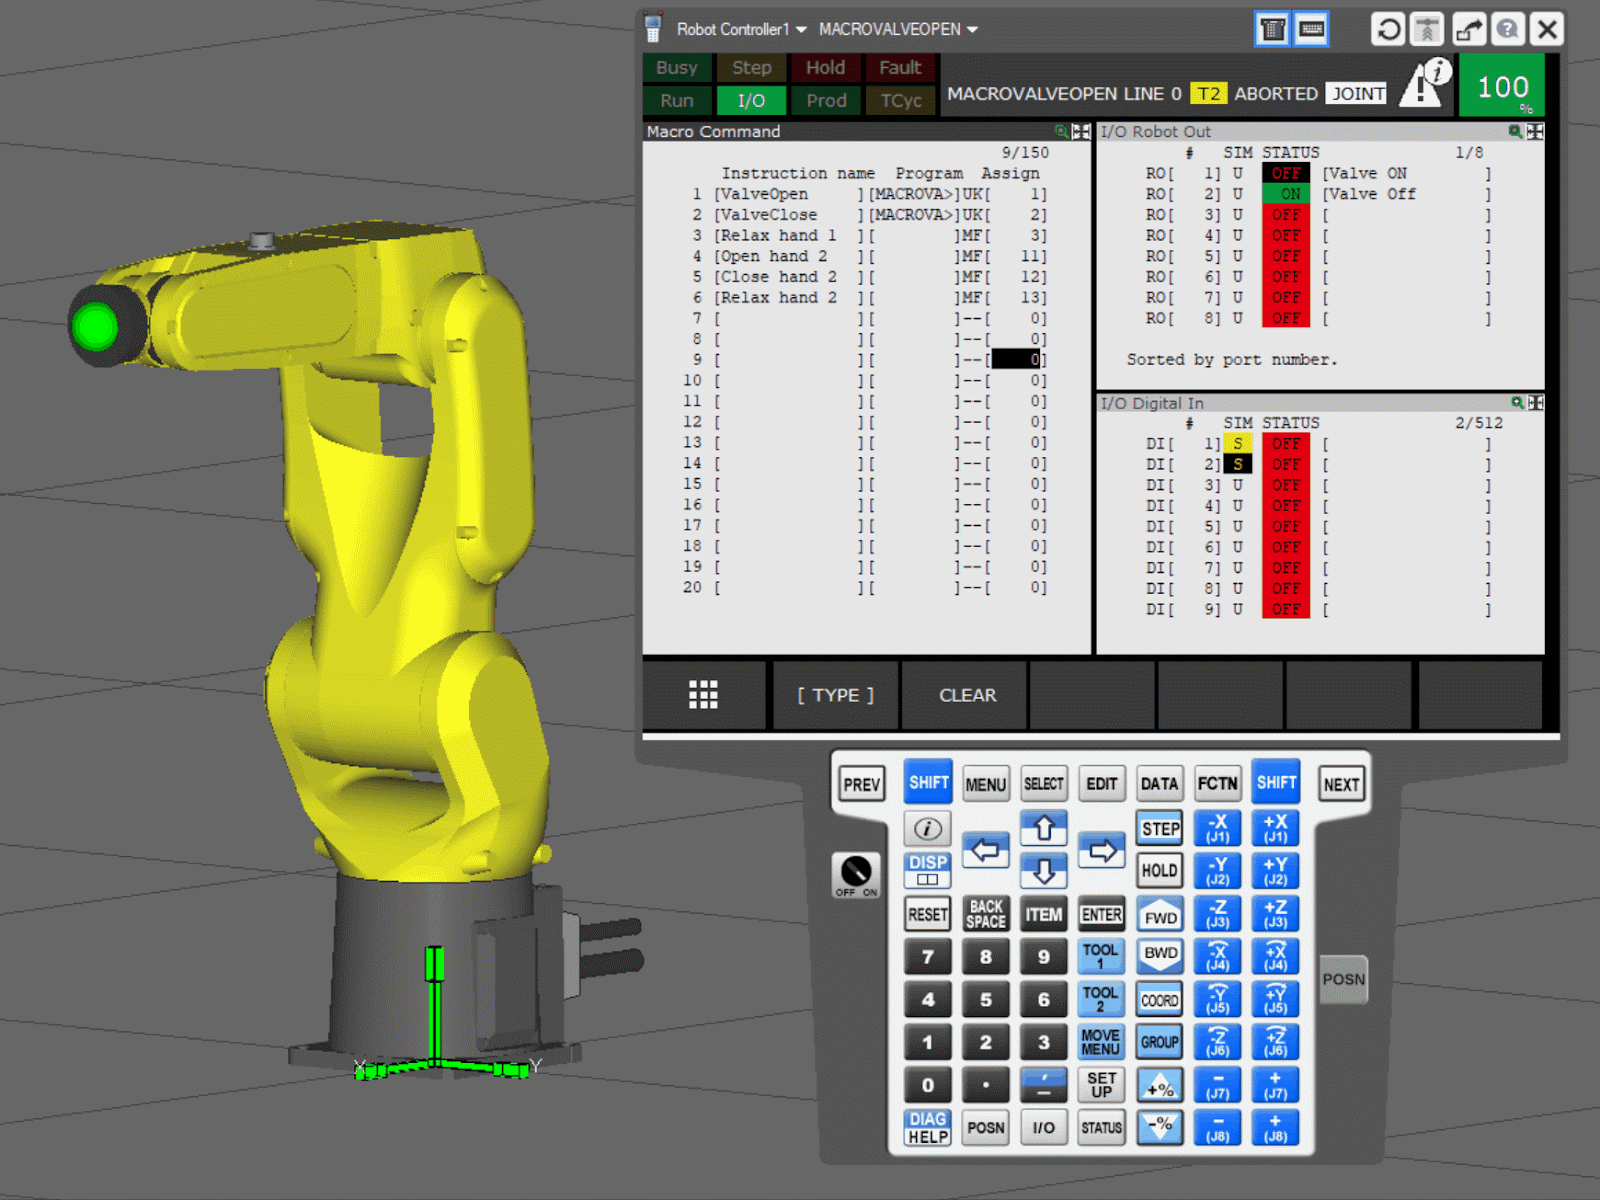The height and width of the screenshot is (1200, 1600).
Task: Click the keyboard toggle icon in header
Action: tap(1311, 29)
